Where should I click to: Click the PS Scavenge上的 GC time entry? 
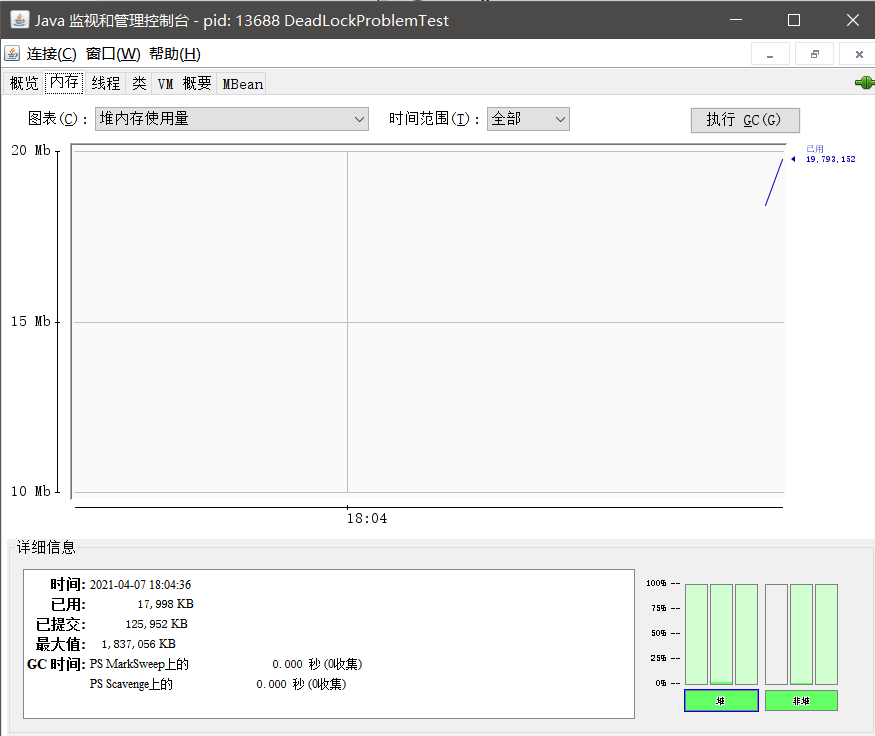pyautogui.click(x=218, y=684)
